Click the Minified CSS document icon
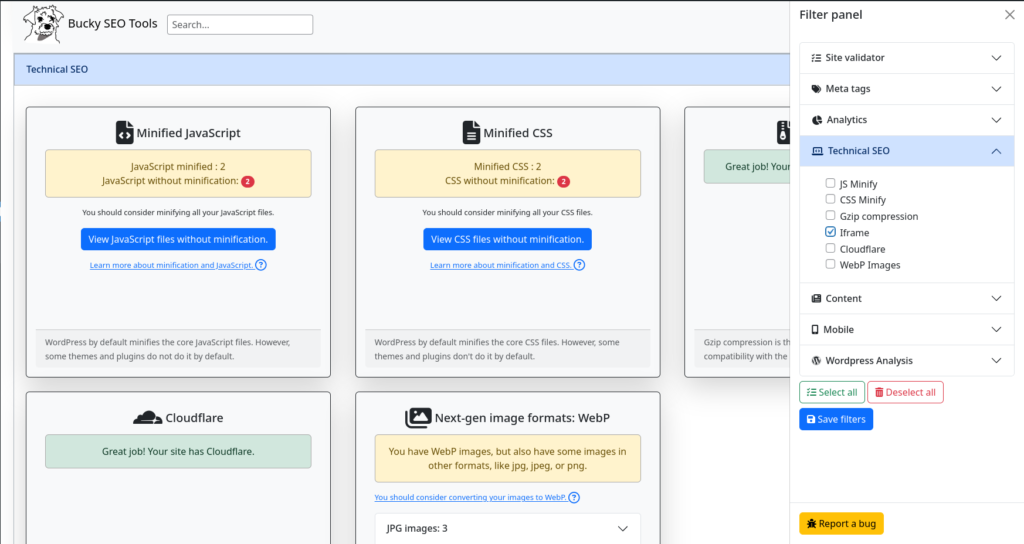This screenshot has height=544, width=1024. click(x=471, y=133)
